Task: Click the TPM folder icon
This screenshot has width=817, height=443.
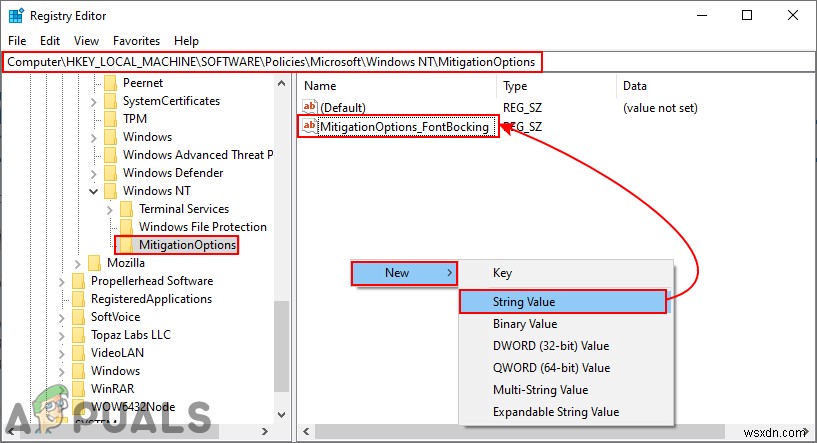Action: point(110,119)
